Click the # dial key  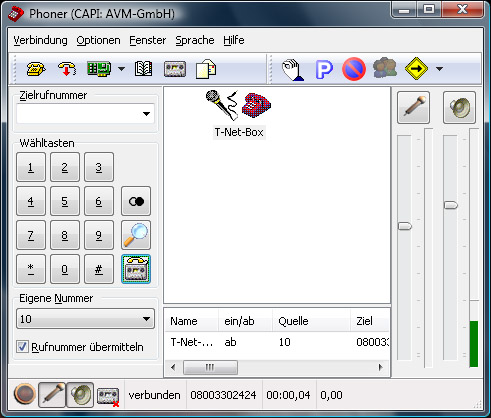[99, 269]
